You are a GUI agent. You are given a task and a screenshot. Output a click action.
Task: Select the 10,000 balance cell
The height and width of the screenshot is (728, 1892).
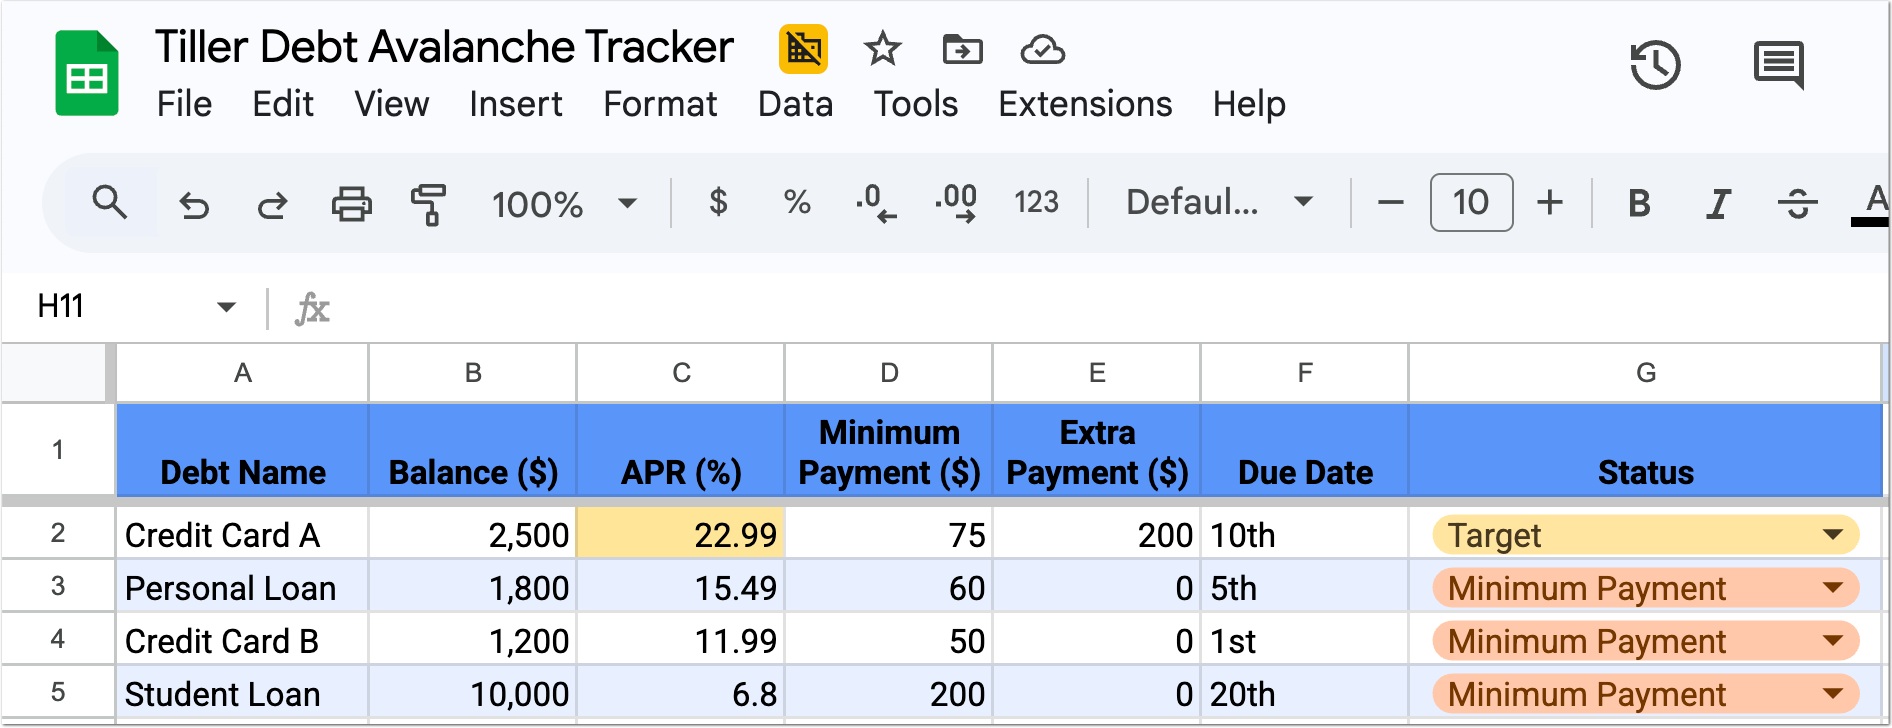point(473,692)
